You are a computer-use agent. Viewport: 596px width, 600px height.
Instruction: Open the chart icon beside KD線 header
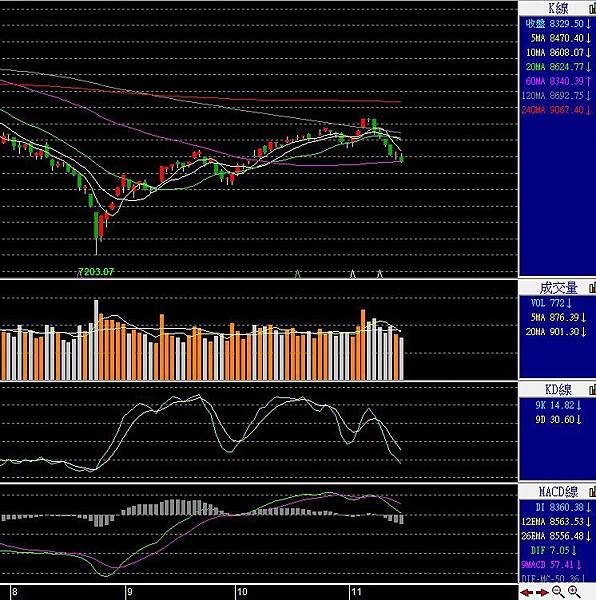592,389
